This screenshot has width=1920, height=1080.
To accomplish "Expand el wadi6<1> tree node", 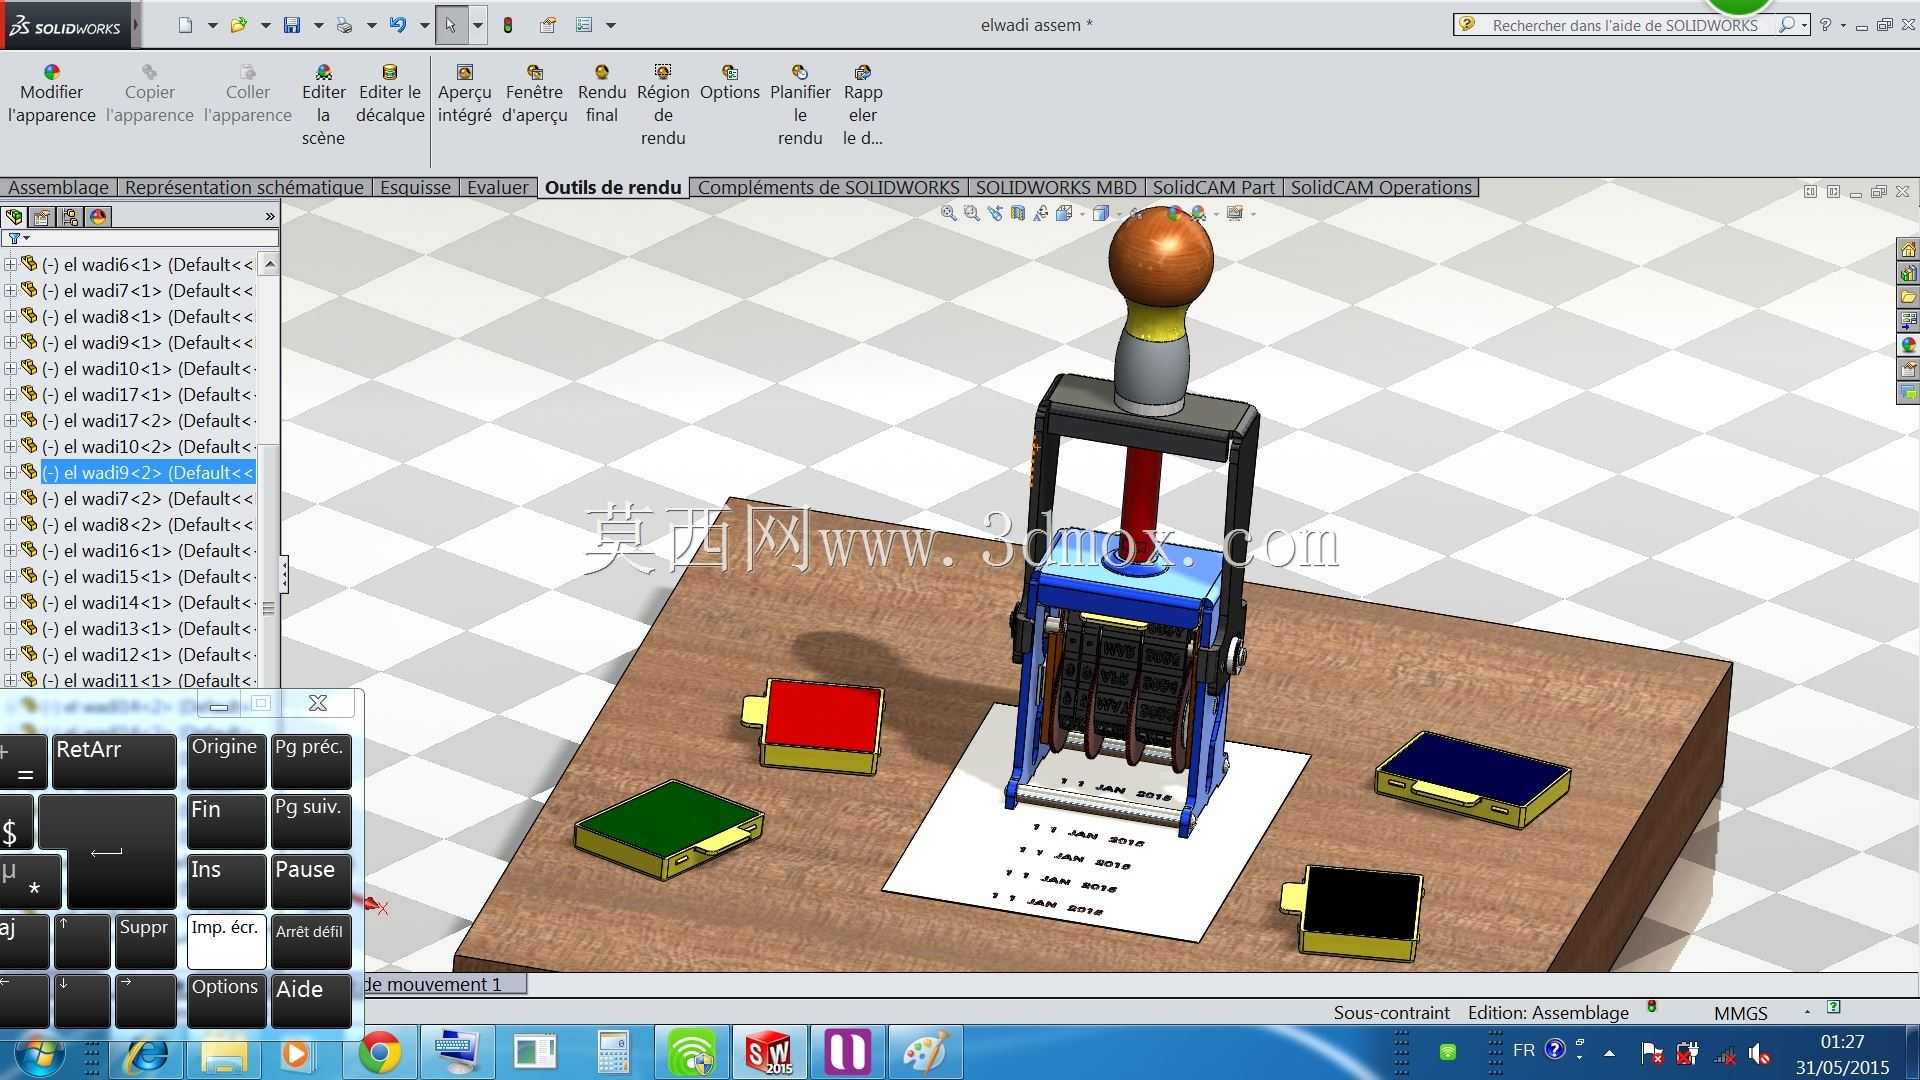I will pos(10,265).
